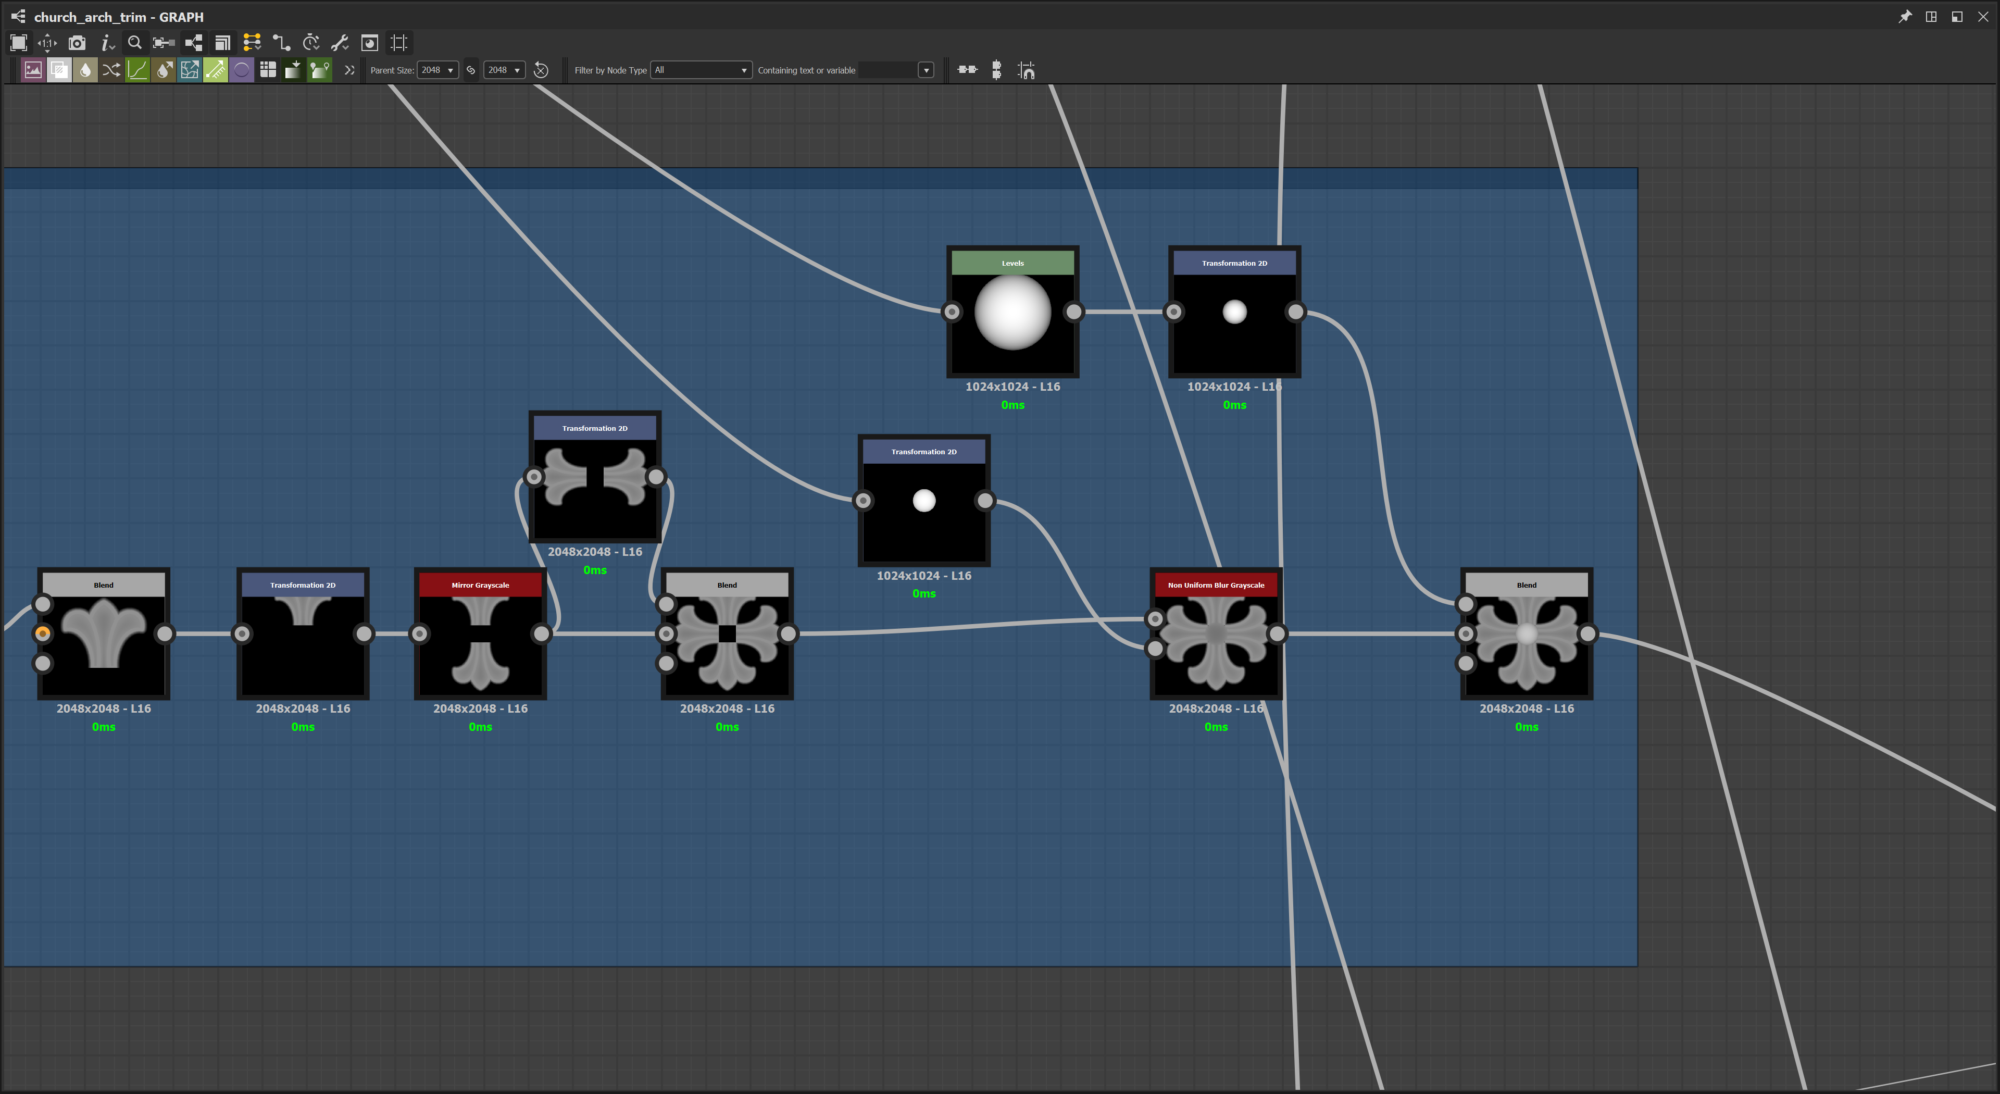Click the fit-to-view frame icon

pos(18,43)
